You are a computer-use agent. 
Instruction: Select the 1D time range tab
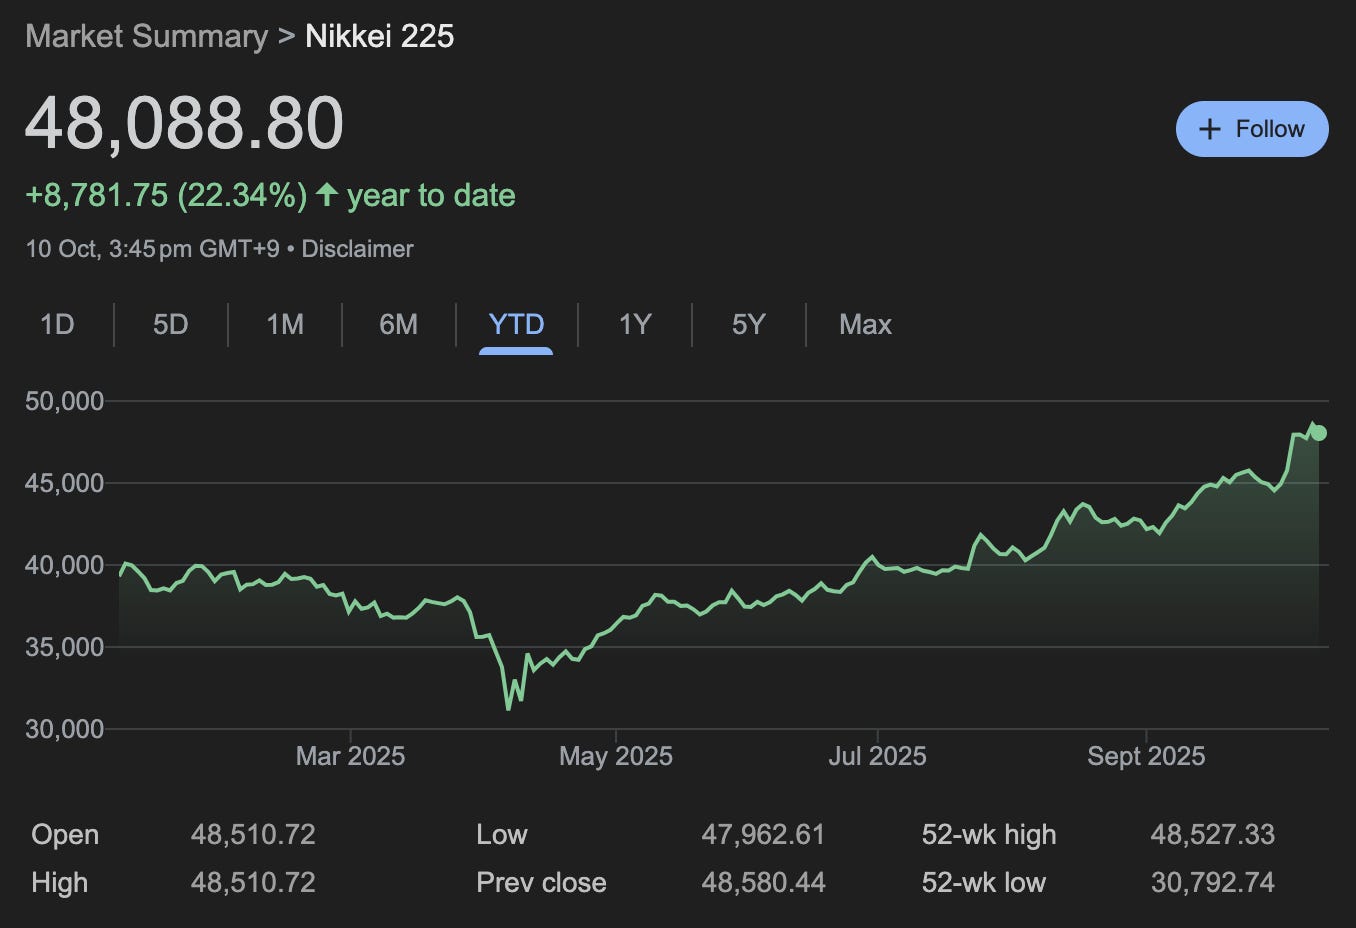coord(57,324)
